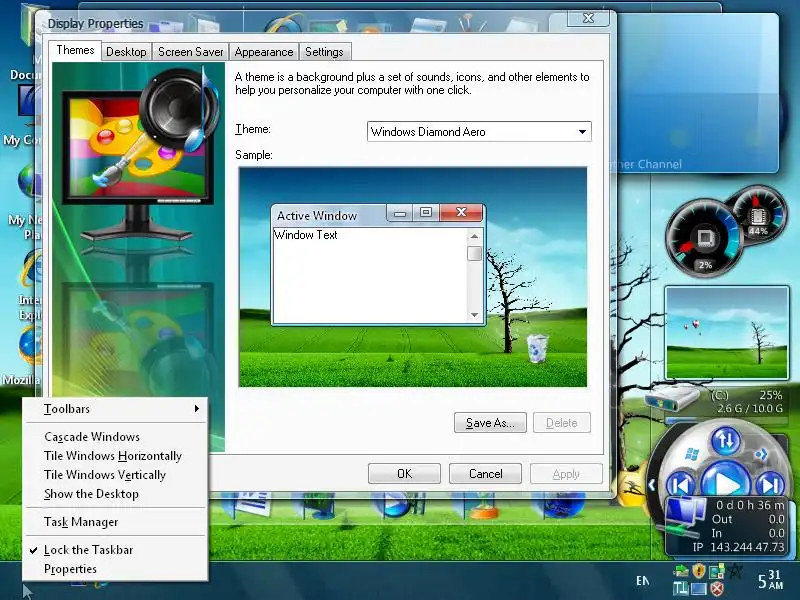Open the Appearance tab
Screen dimensions: 800x600
pos(264,52)
